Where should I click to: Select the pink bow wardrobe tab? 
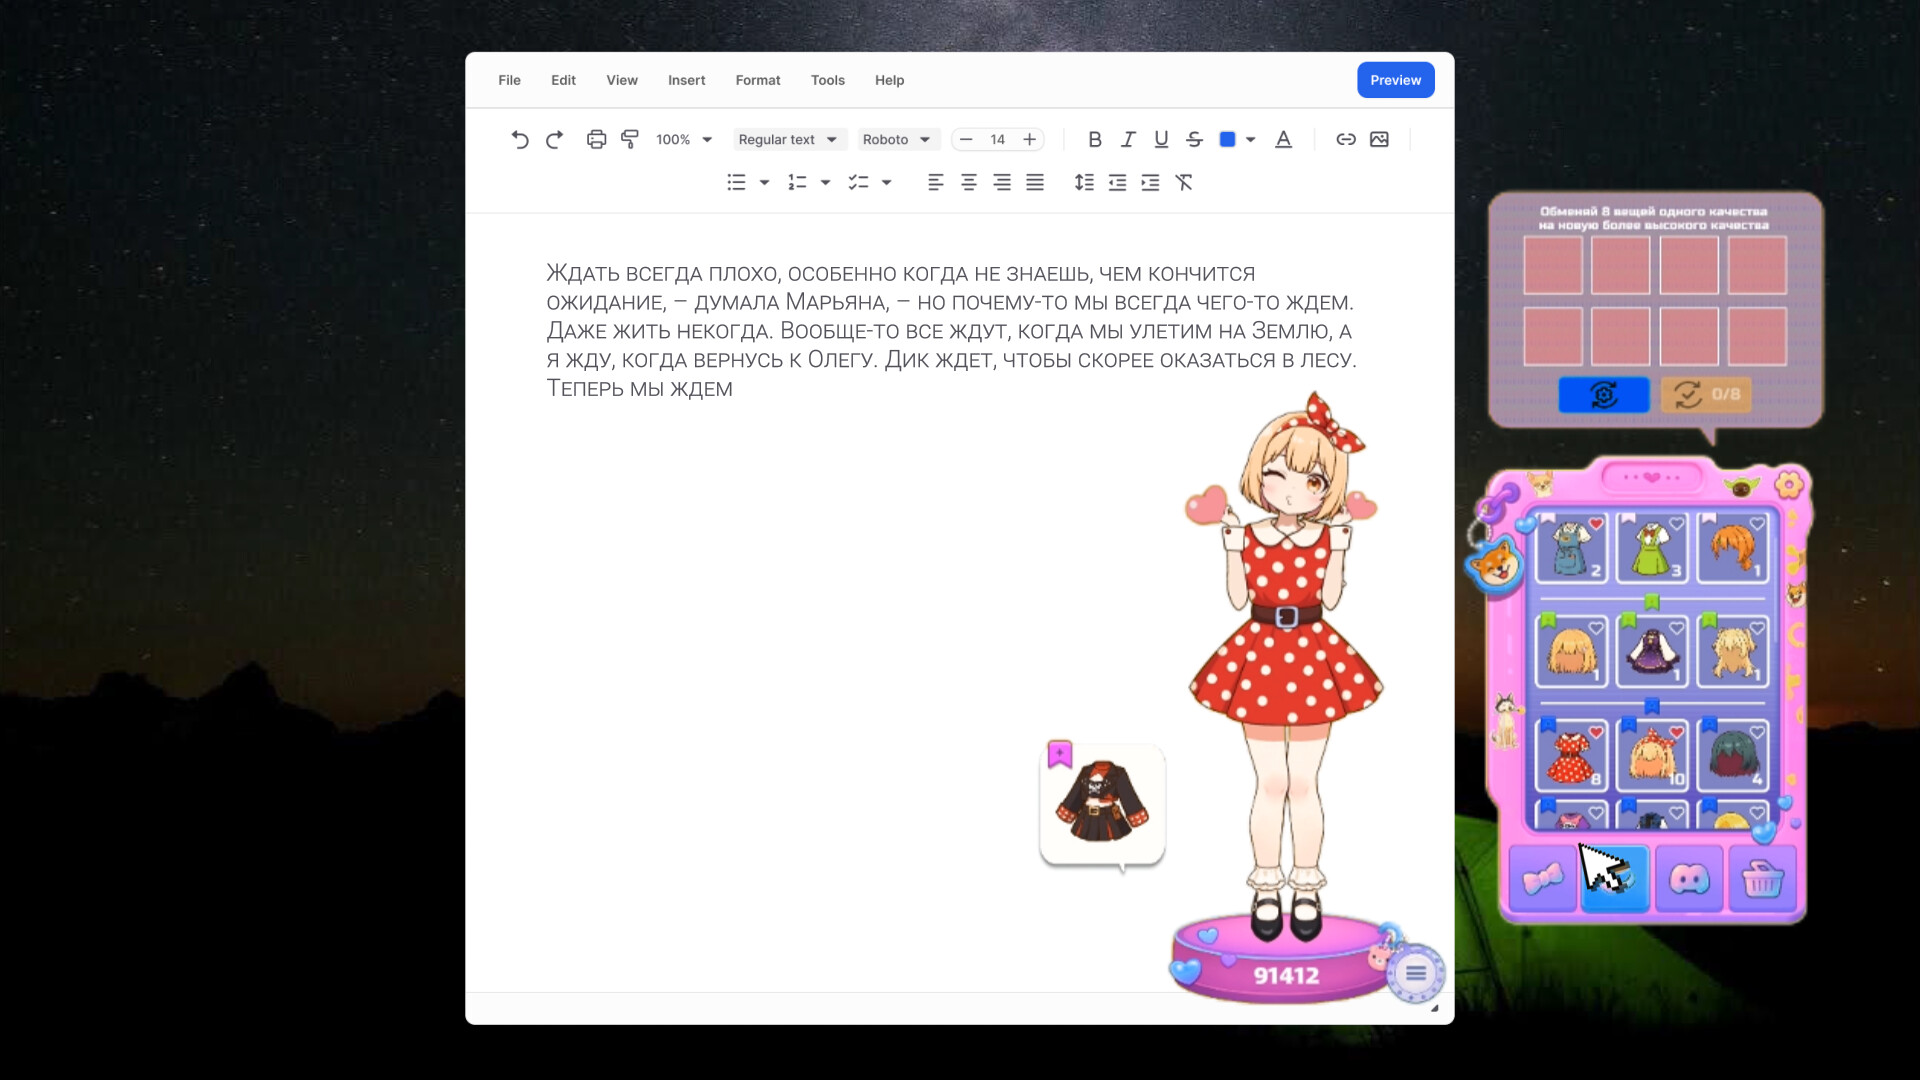pyautogui.click(x=1542, y=879)
